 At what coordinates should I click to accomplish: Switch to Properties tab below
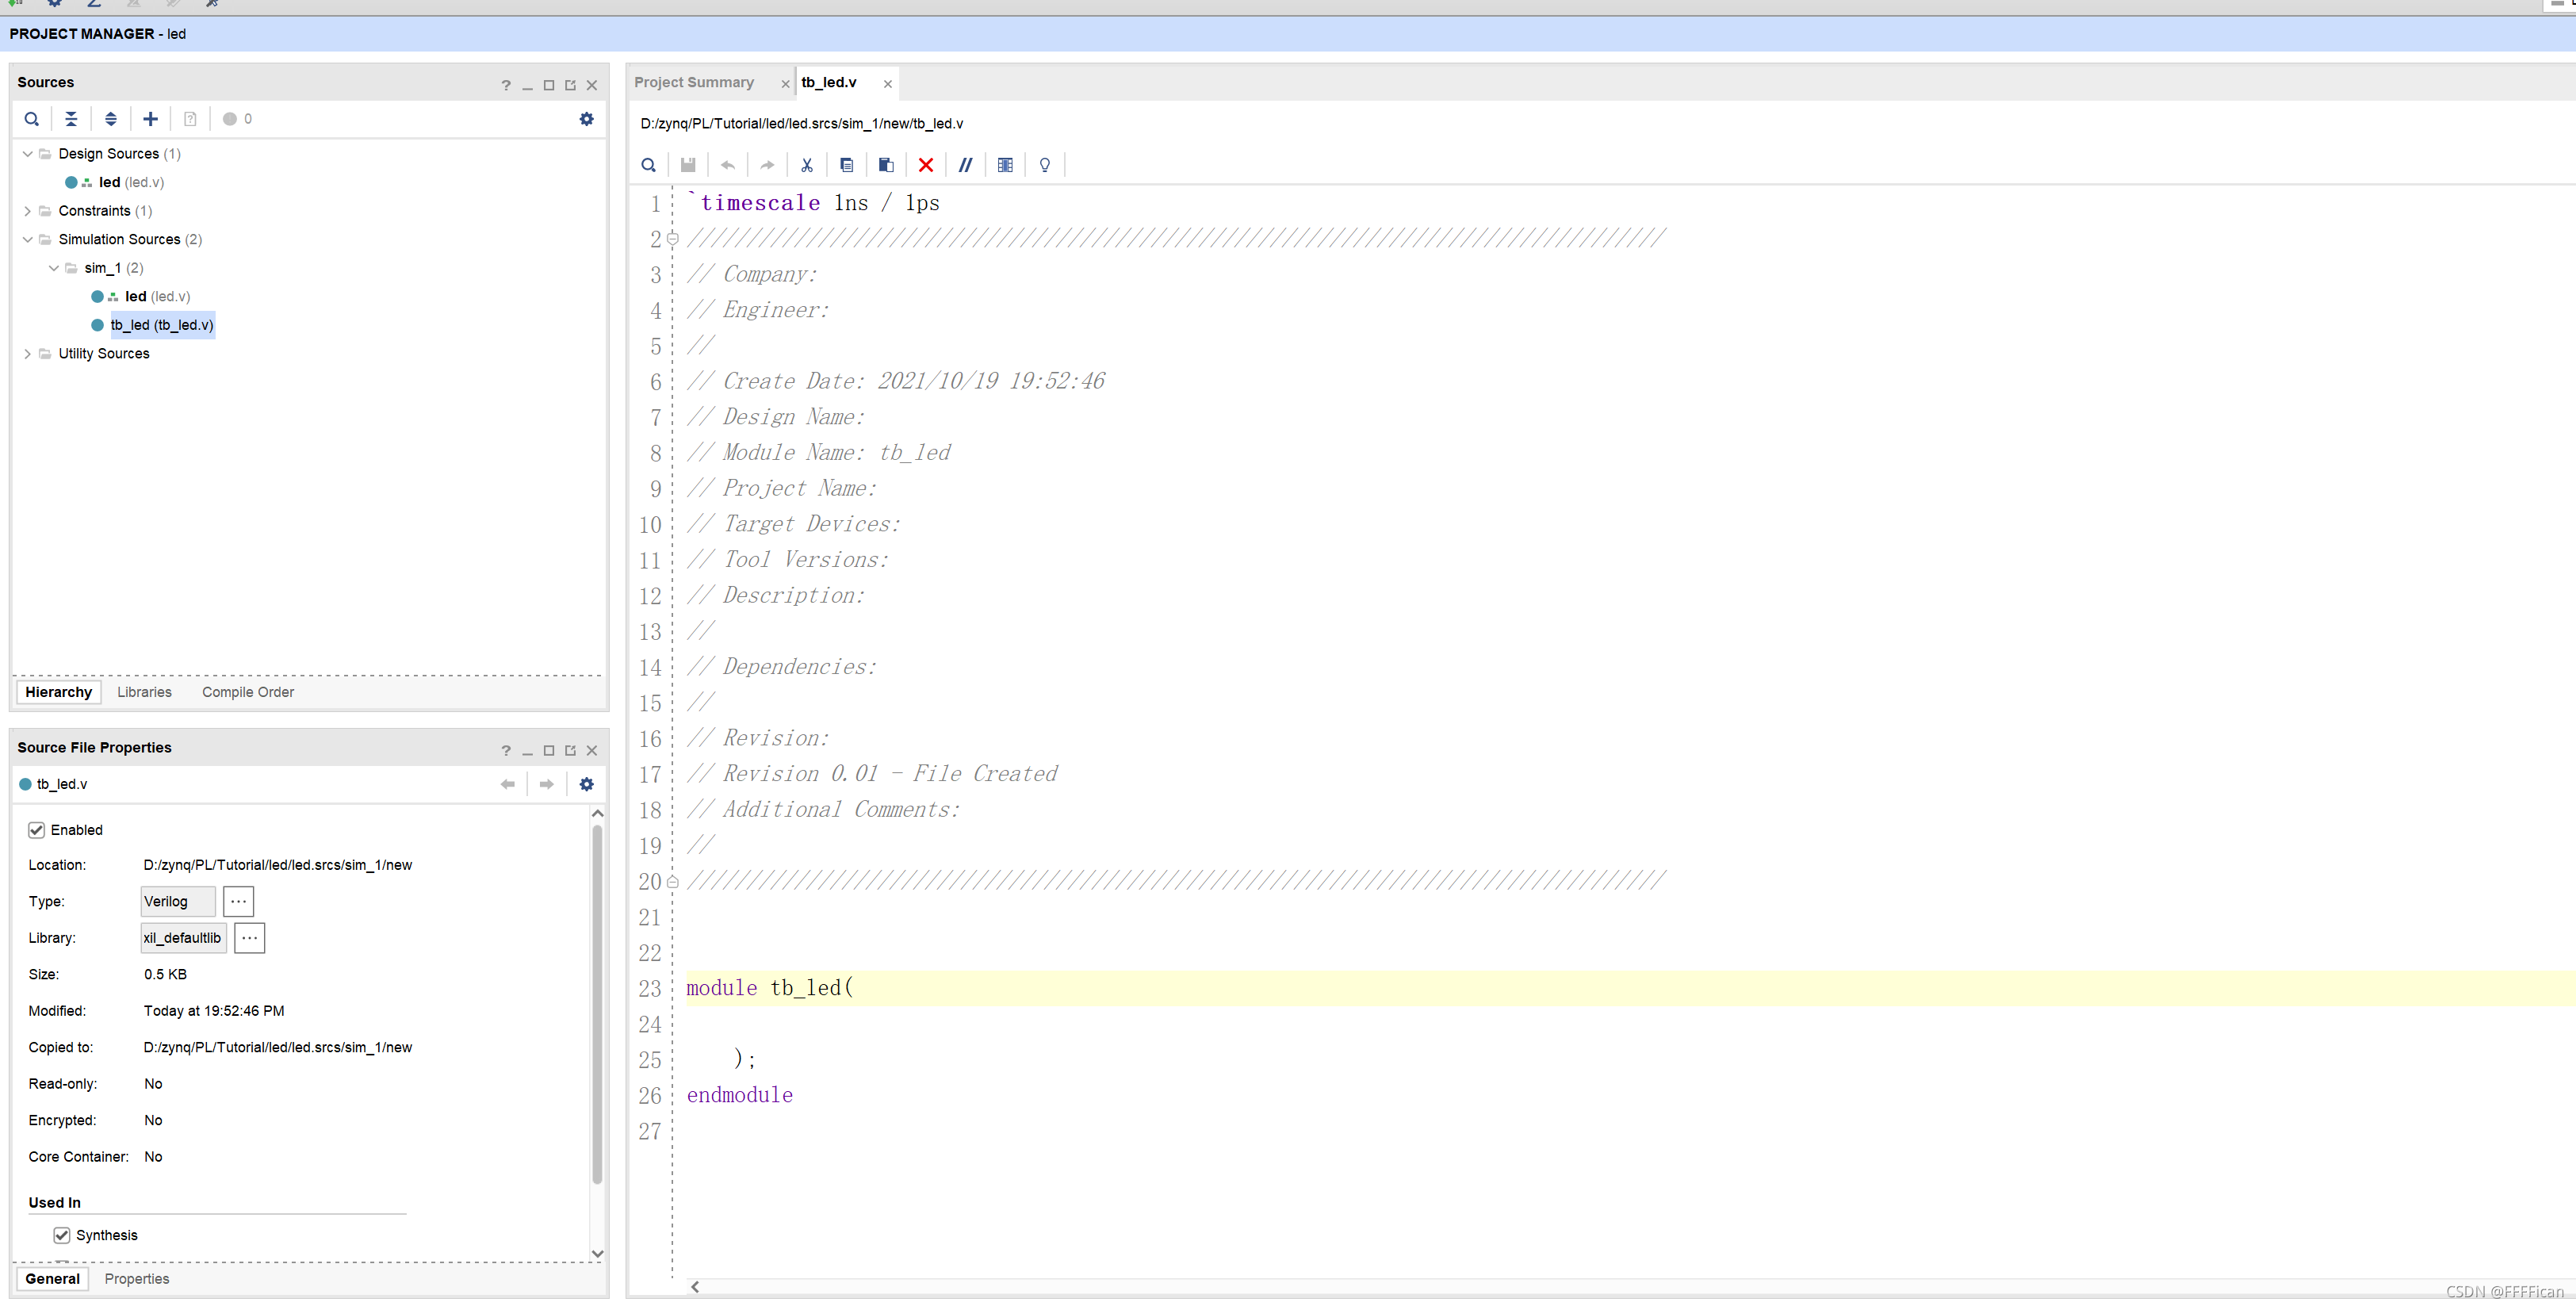pyautogui.click(x=137, y=1279)
